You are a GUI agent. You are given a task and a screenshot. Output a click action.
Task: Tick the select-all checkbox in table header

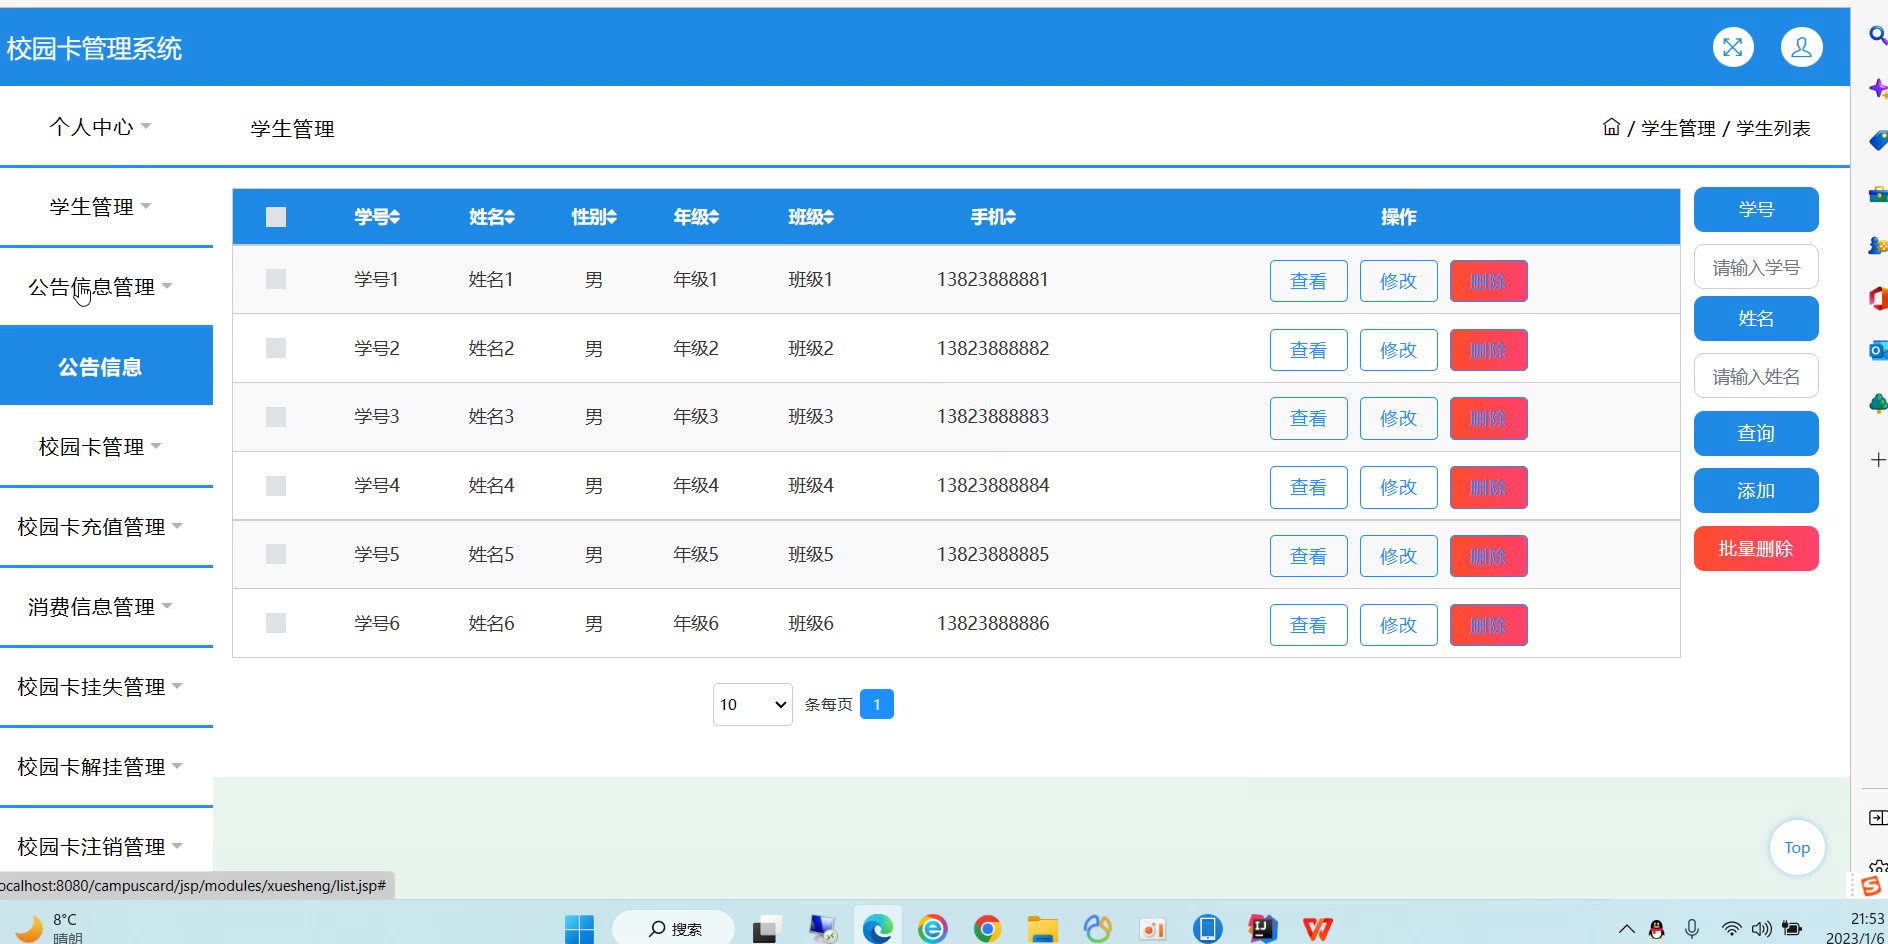pos(276,217)
